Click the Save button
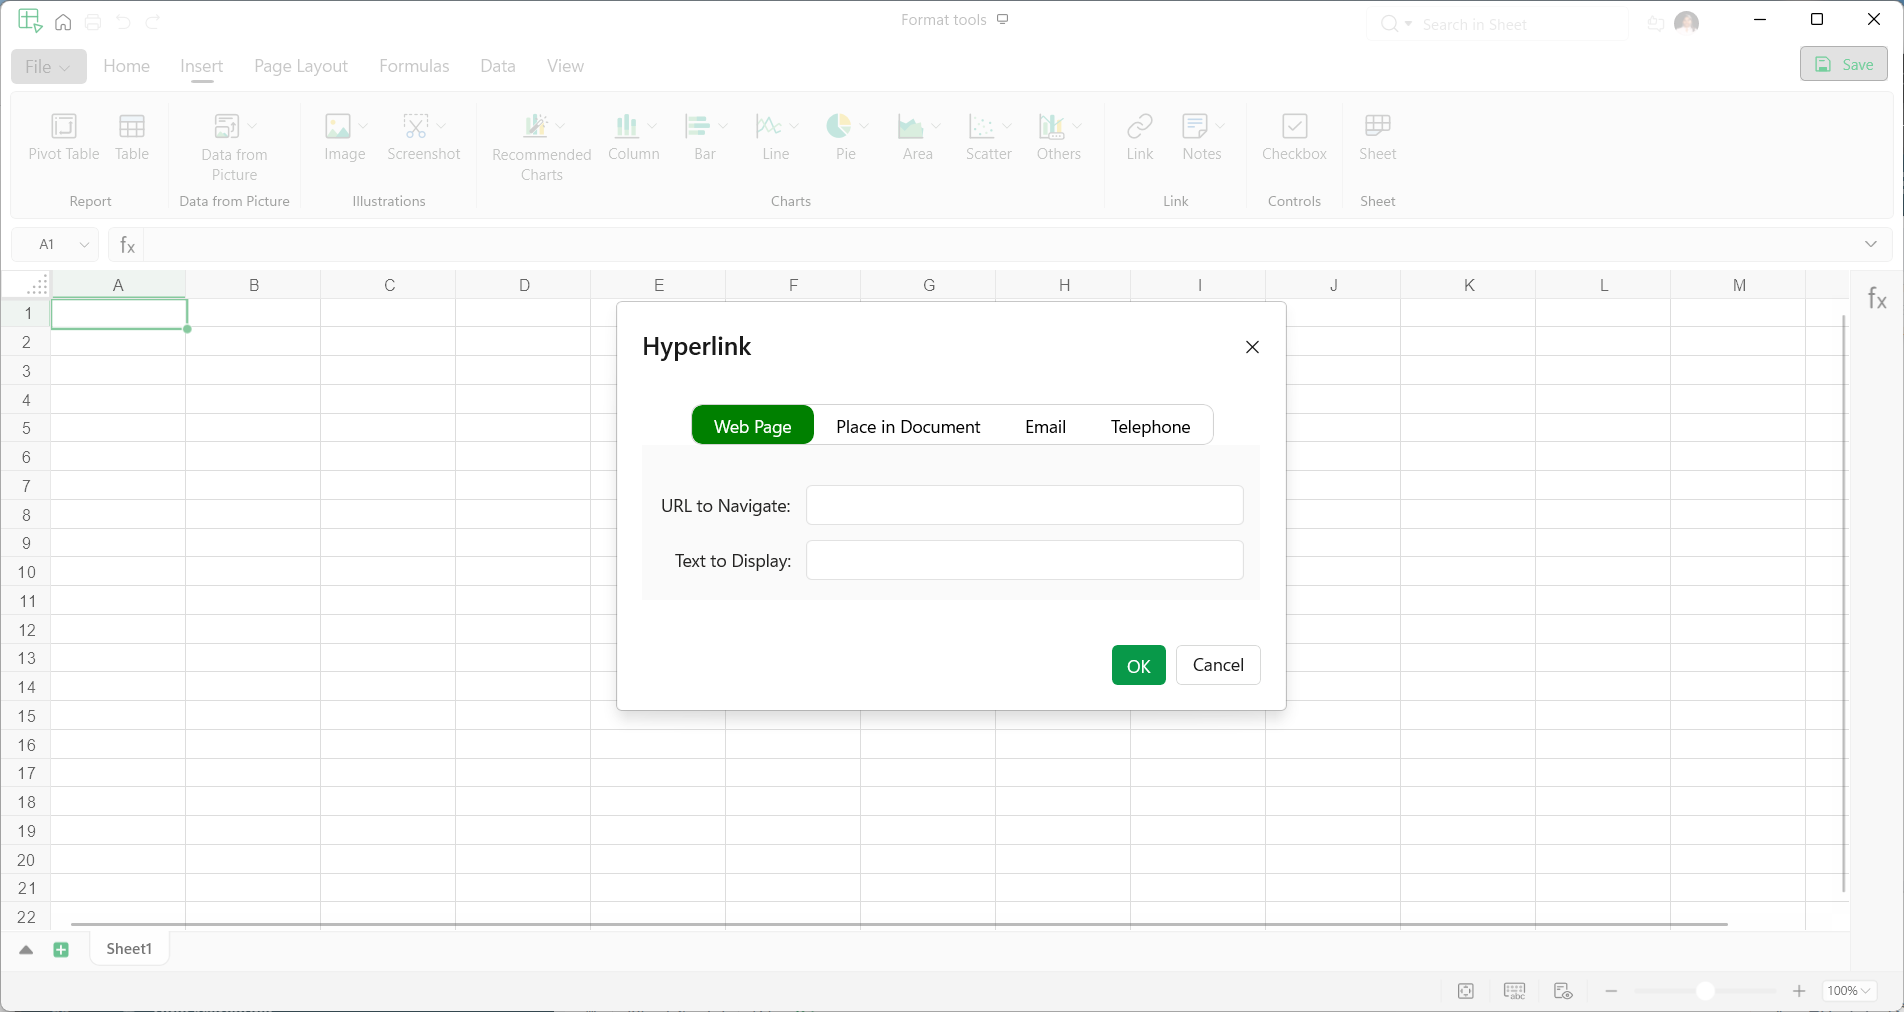Screen dimensions: 1904x1012 1844,64
